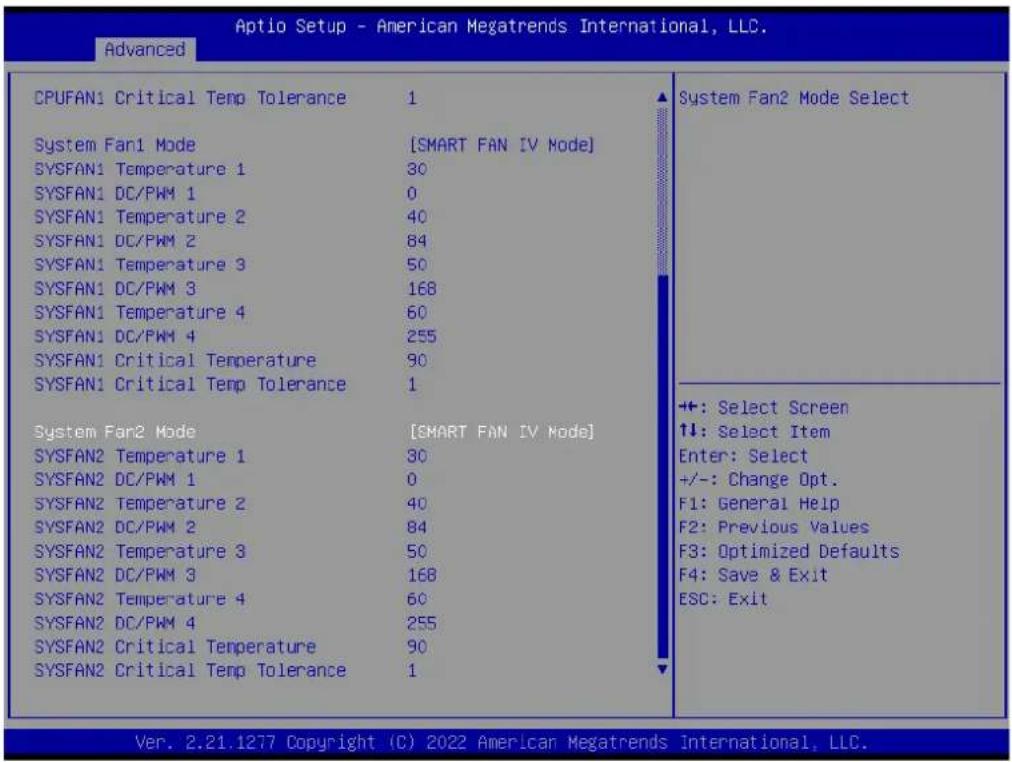Click the scrollbar up arrow
This screenshot has height=762, width=1012.
(662, 98)
